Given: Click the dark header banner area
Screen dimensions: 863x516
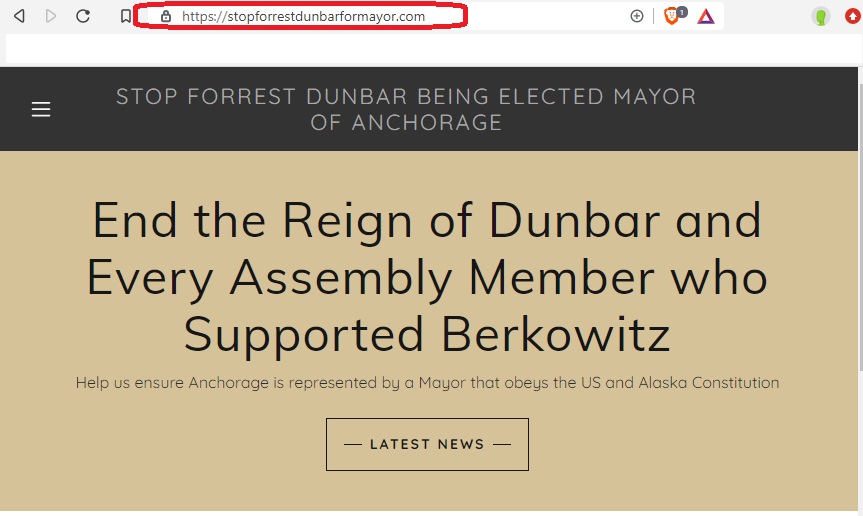Looking at the screenshot, I should click(429, 109).
